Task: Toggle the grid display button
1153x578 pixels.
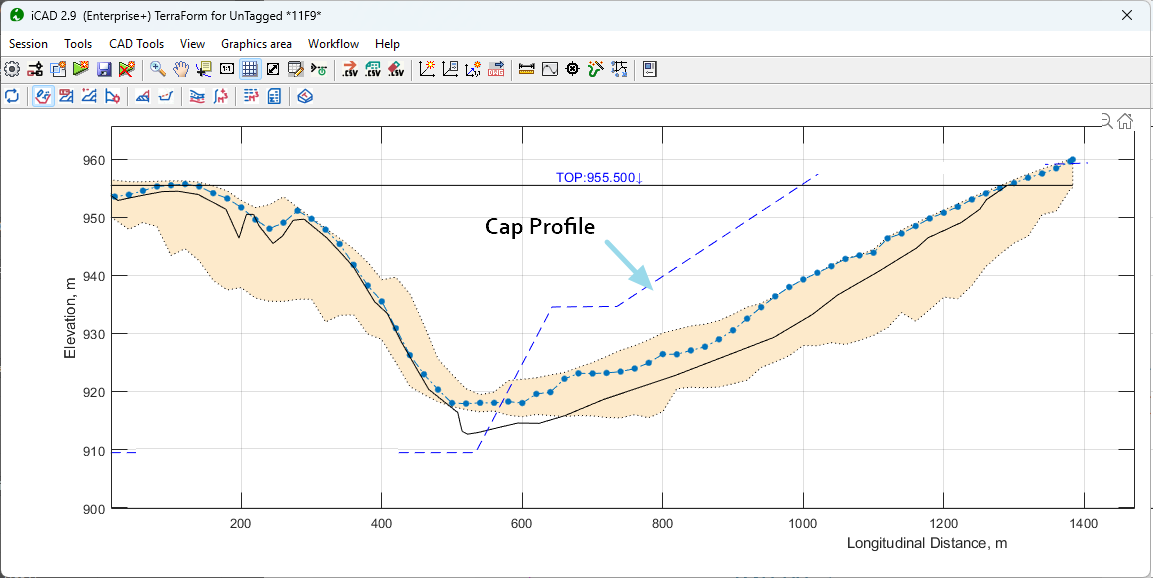Action: [250, 70]
